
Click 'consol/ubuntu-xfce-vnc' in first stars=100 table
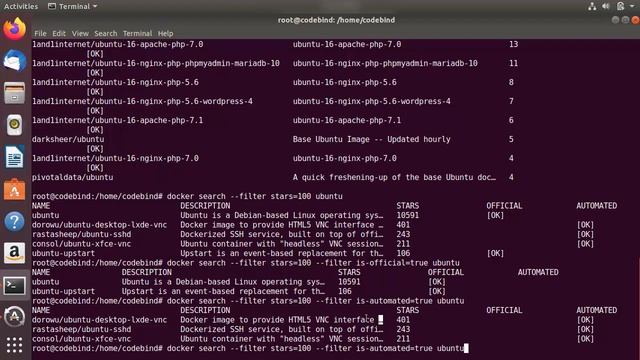(82, 244)
